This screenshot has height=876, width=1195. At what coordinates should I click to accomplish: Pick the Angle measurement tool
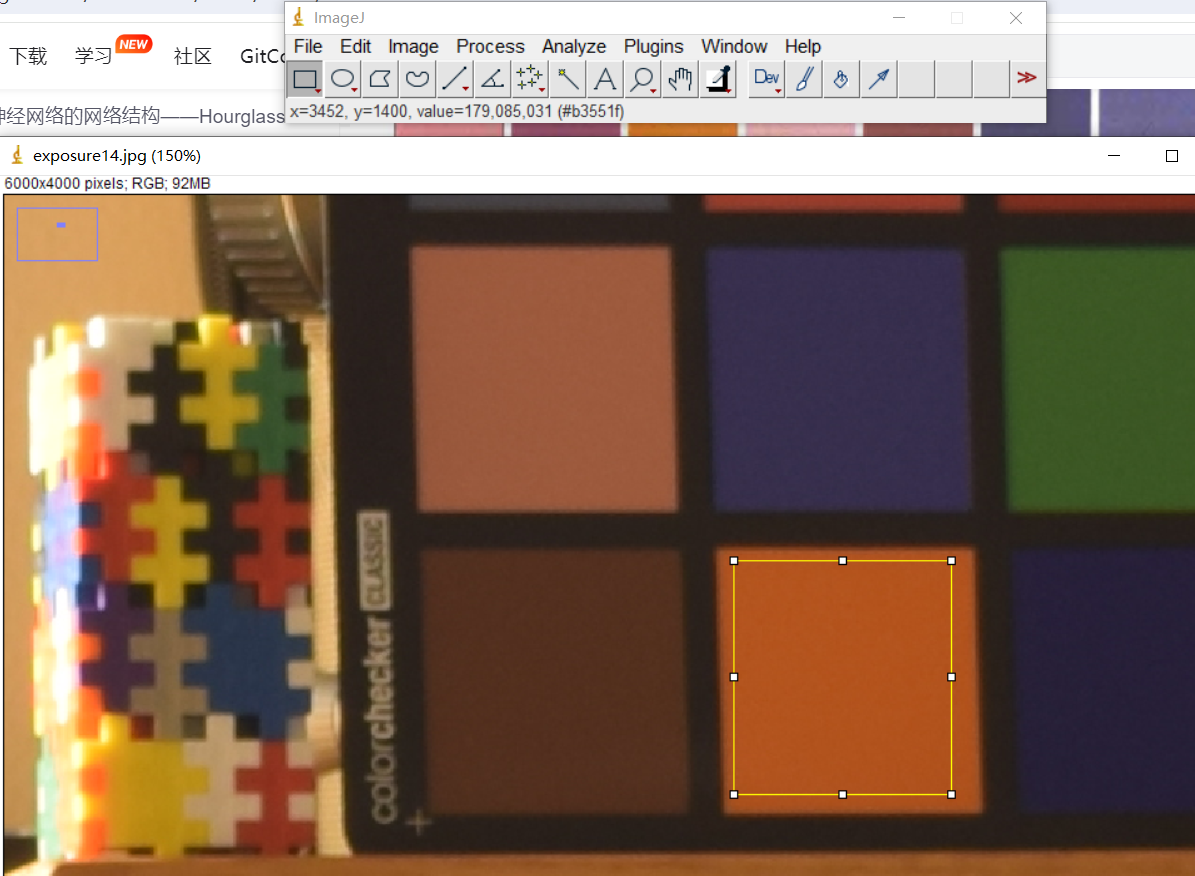tap(492, 79)
